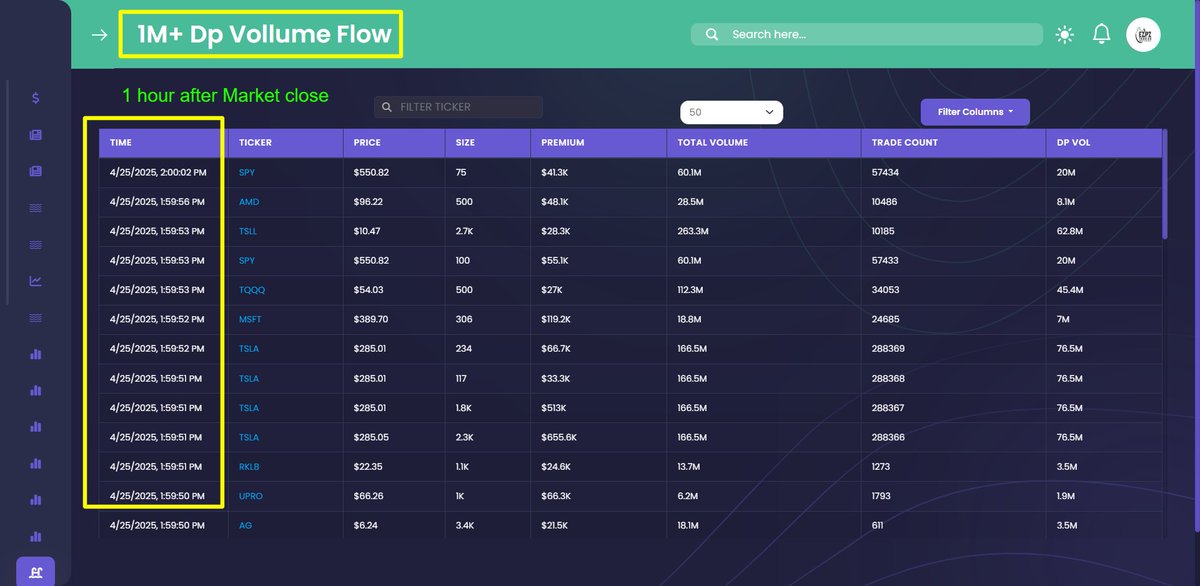Screen dimensions: 1200x586
Task: Open the UPRO ticker link
Action: (x=251, y=496)
